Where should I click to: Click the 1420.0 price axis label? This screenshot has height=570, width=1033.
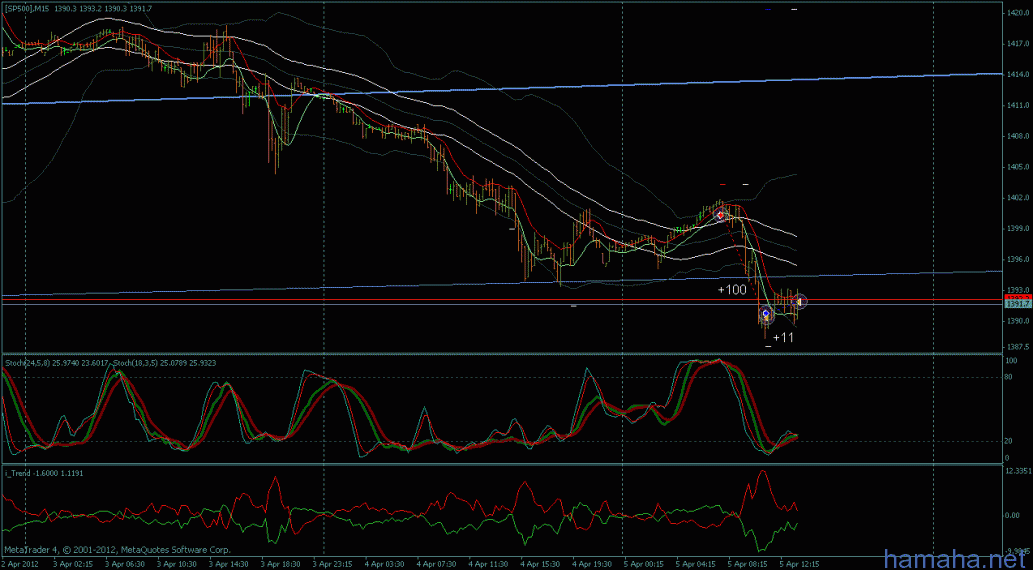(1017, 12)
